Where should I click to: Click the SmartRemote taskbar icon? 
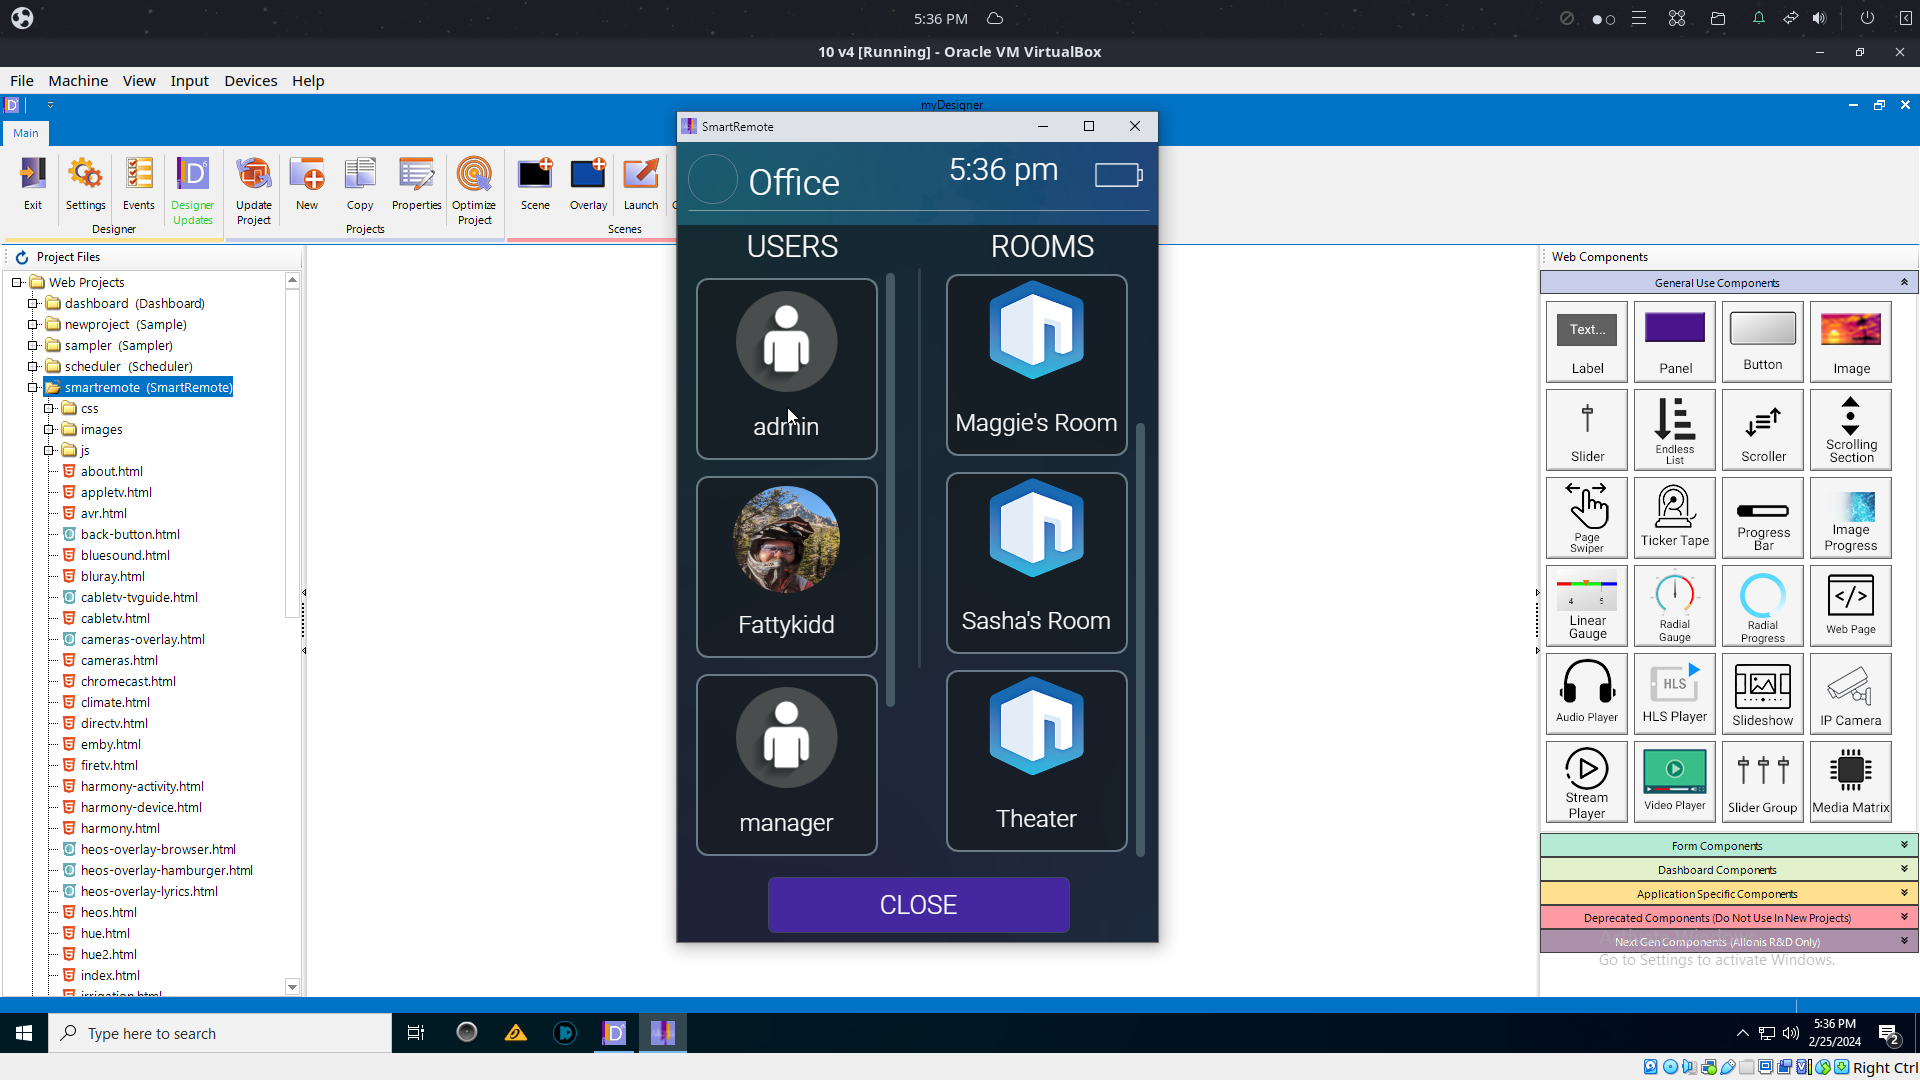click(663, 1033)
